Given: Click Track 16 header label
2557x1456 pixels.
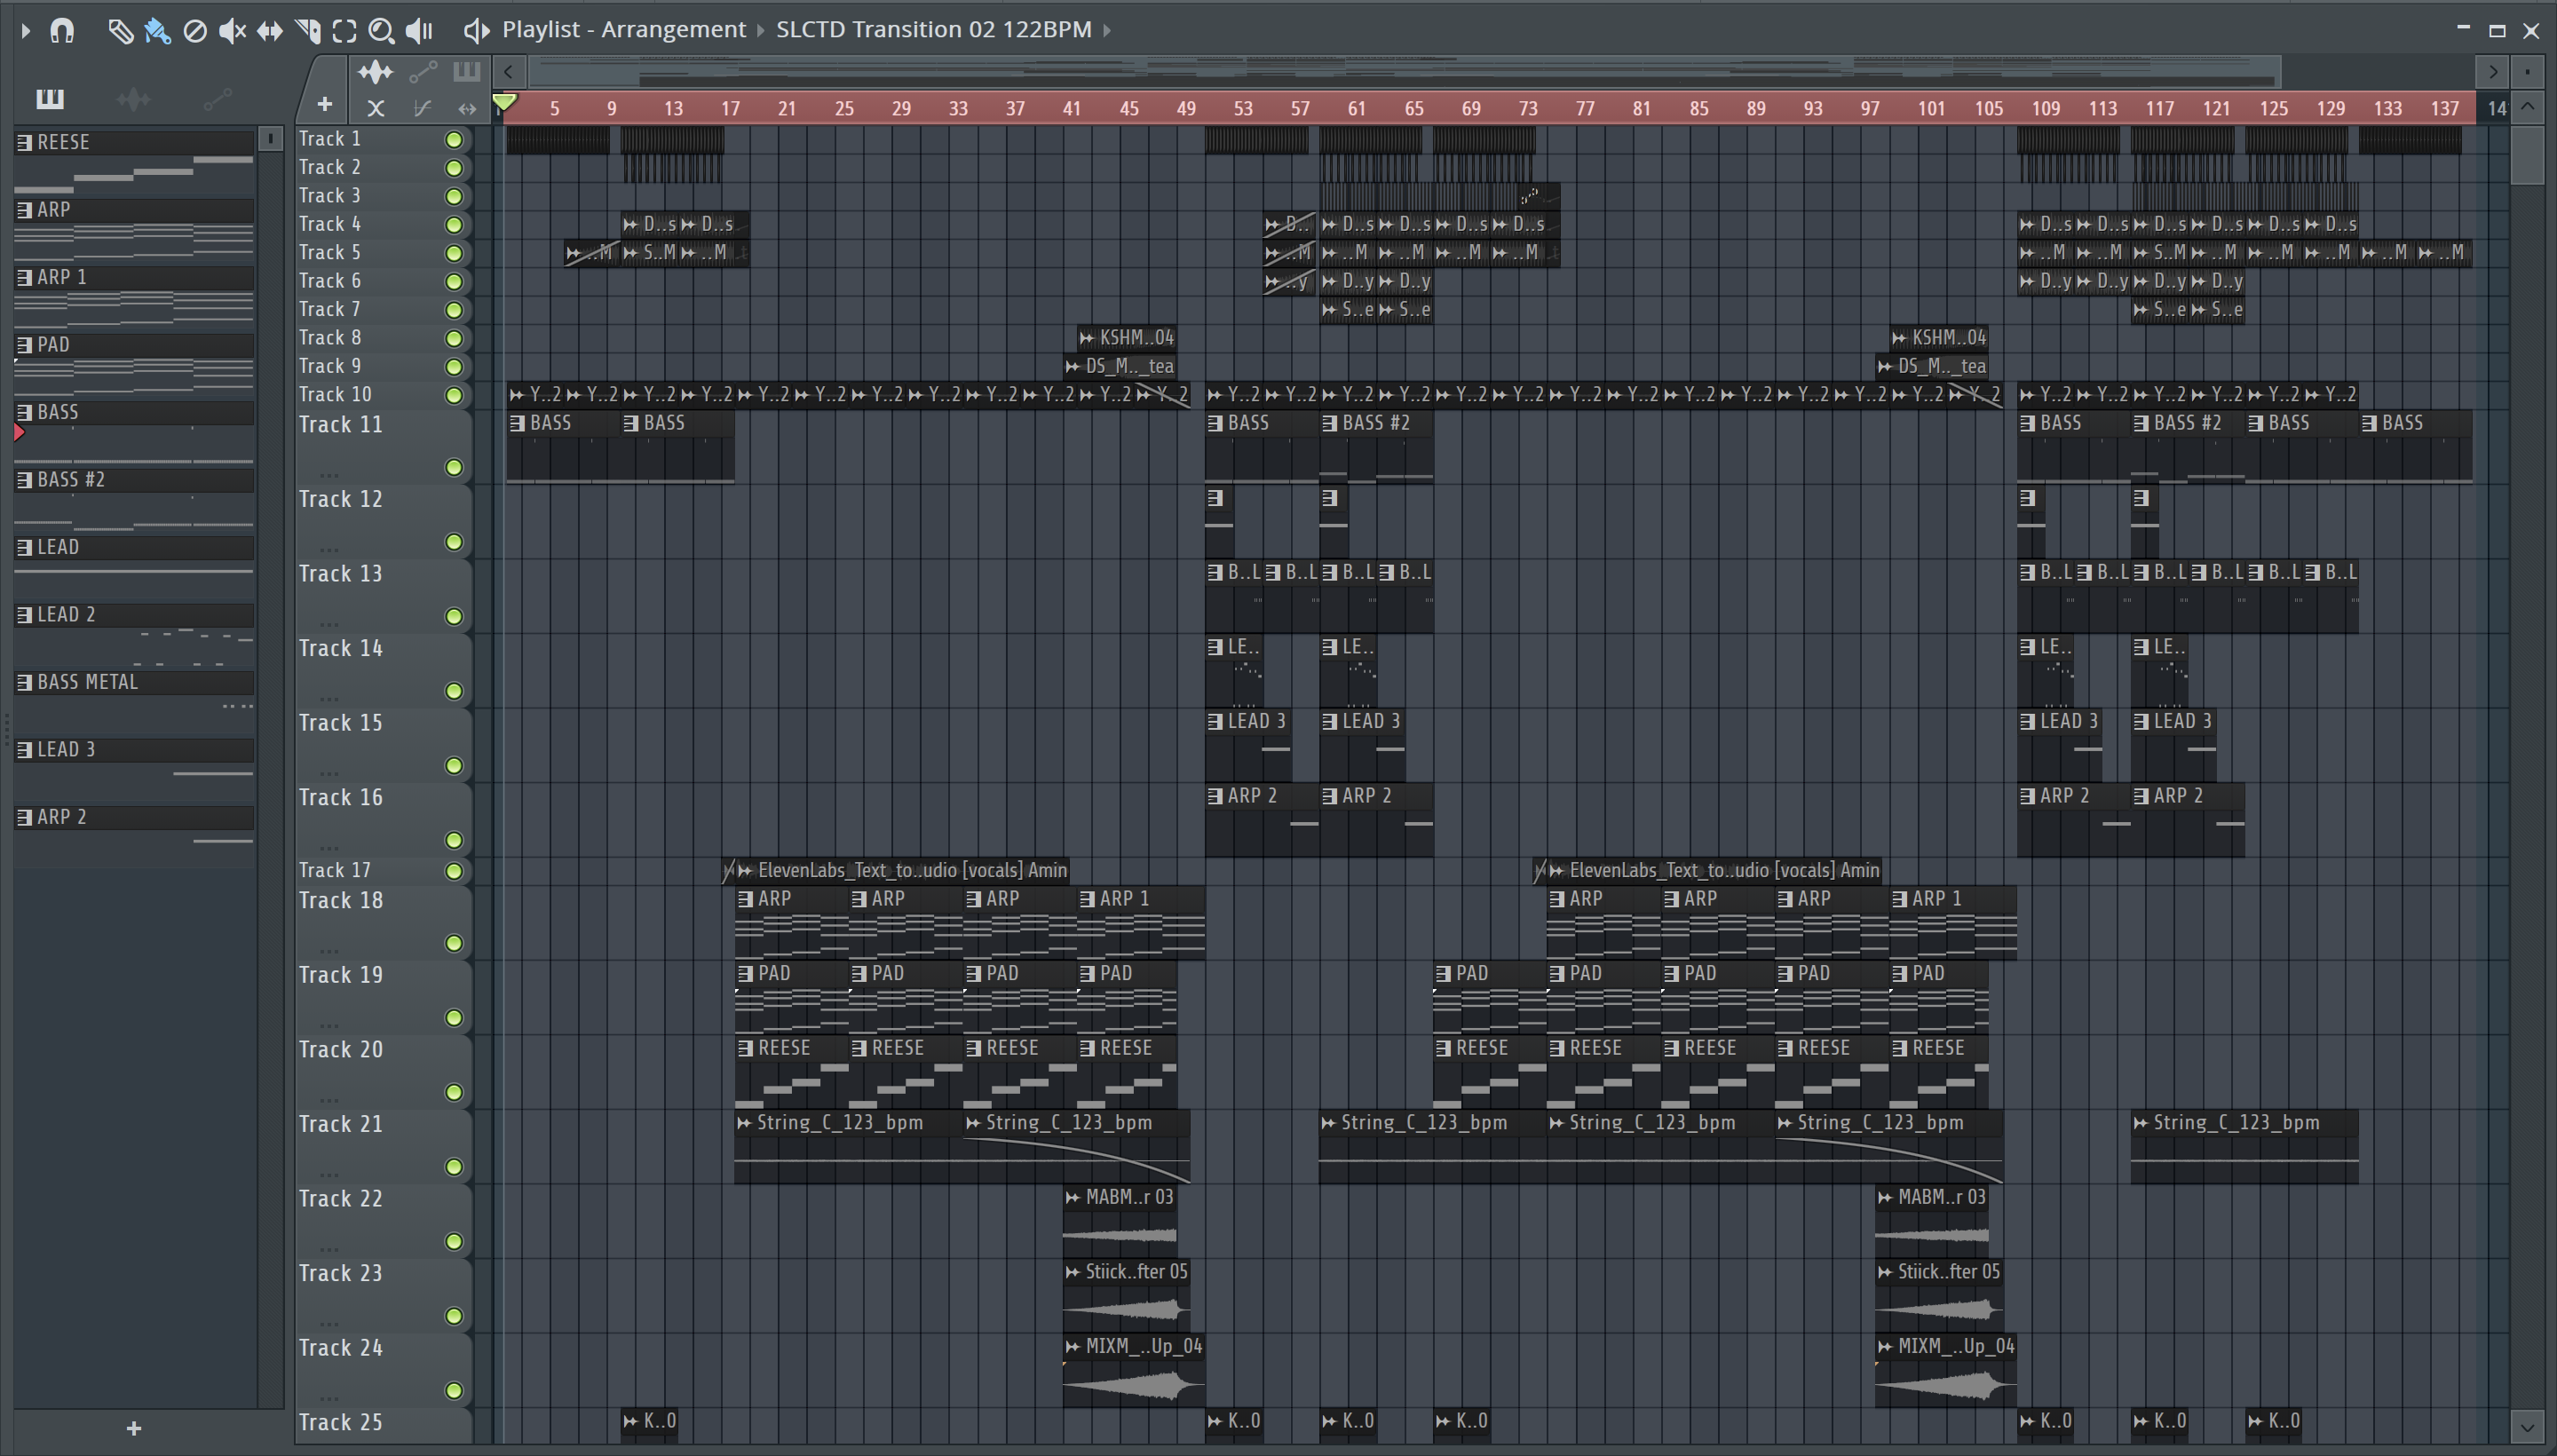Looking at the screenshot, I should click(341, 798).
